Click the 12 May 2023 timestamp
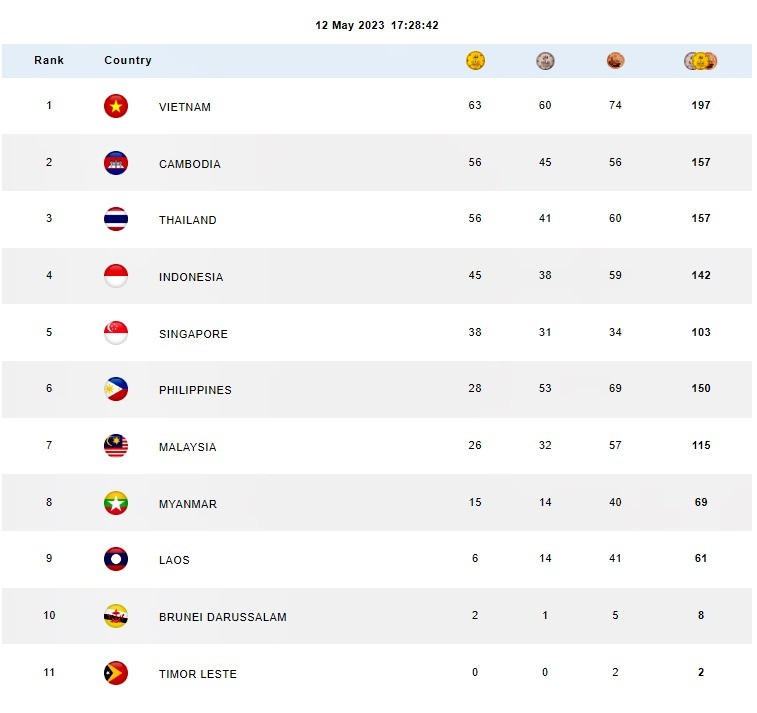Image resolution: width=757 pixels, height=713 pixels. (377, 25)
